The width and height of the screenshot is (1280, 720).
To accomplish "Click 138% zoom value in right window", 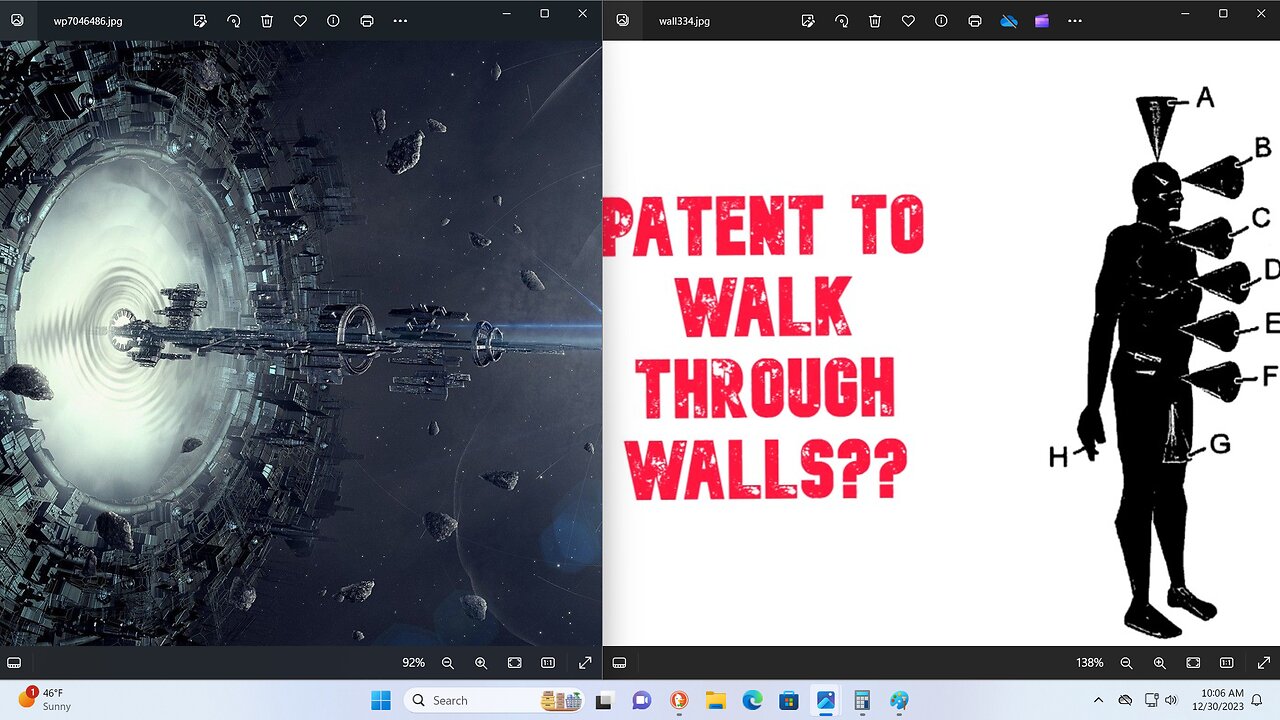I will click(1089, 663).
